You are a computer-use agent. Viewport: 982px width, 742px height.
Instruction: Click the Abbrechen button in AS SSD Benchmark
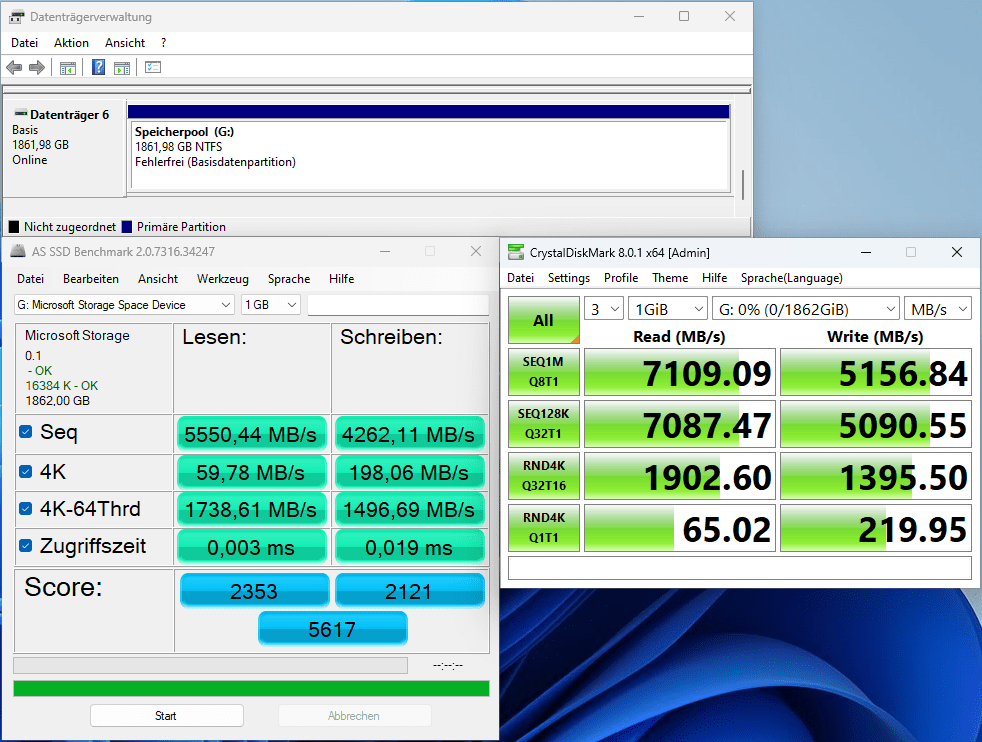click(x=354, y=715)
